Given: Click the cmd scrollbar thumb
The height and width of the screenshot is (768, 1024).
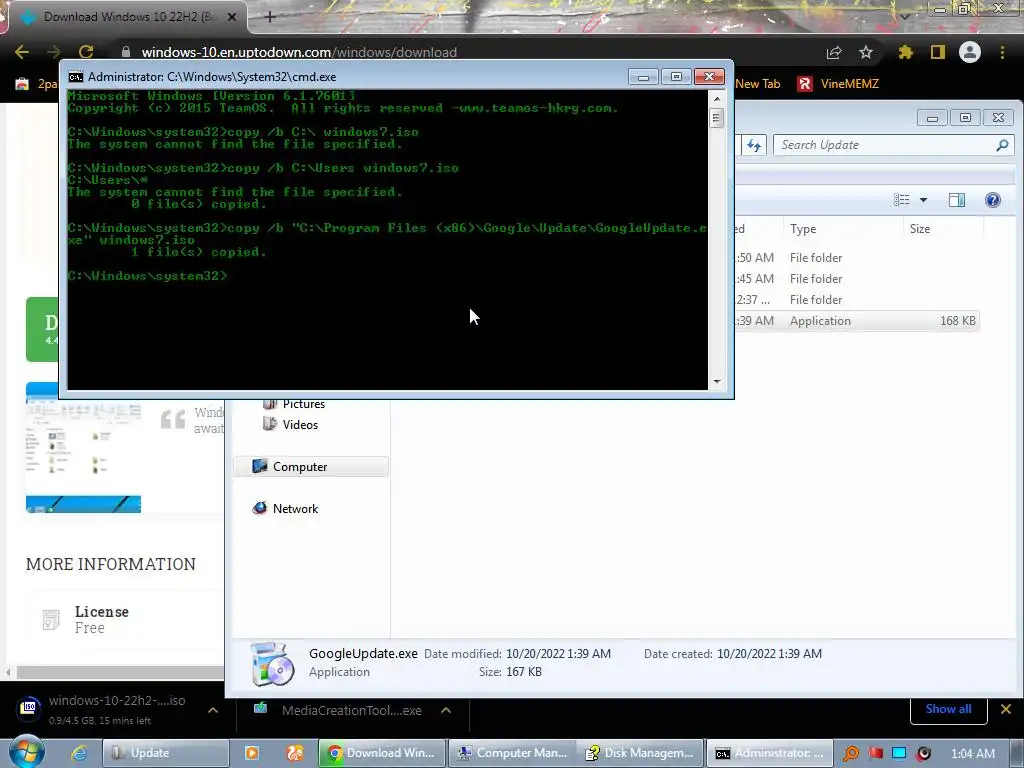Looking at the screenshot, I should [717, 118].
